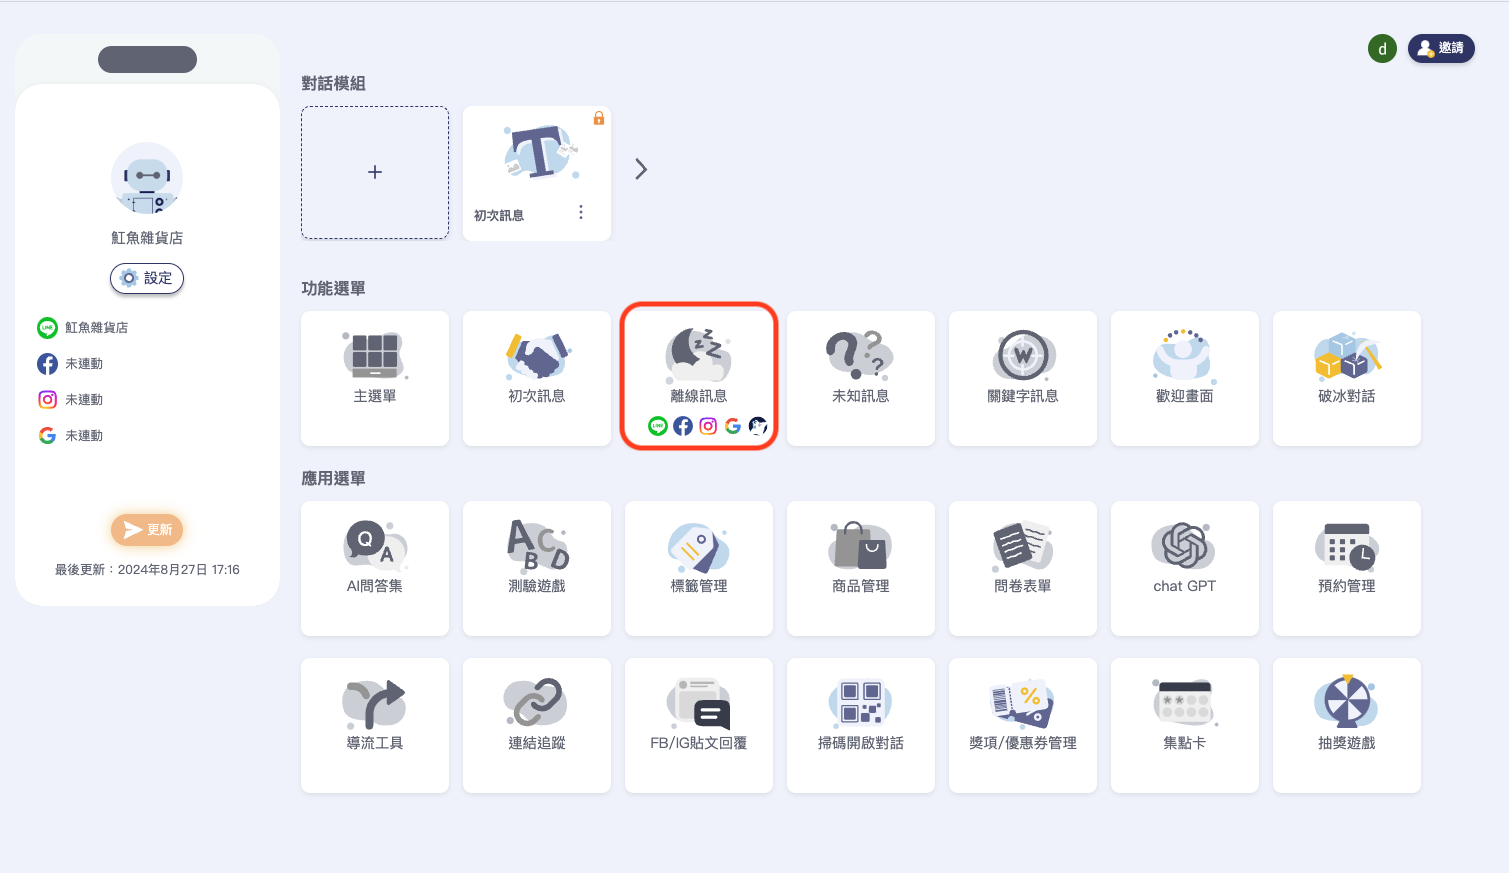Open the 集點卡 loyalty card app

pos(1184,724)
